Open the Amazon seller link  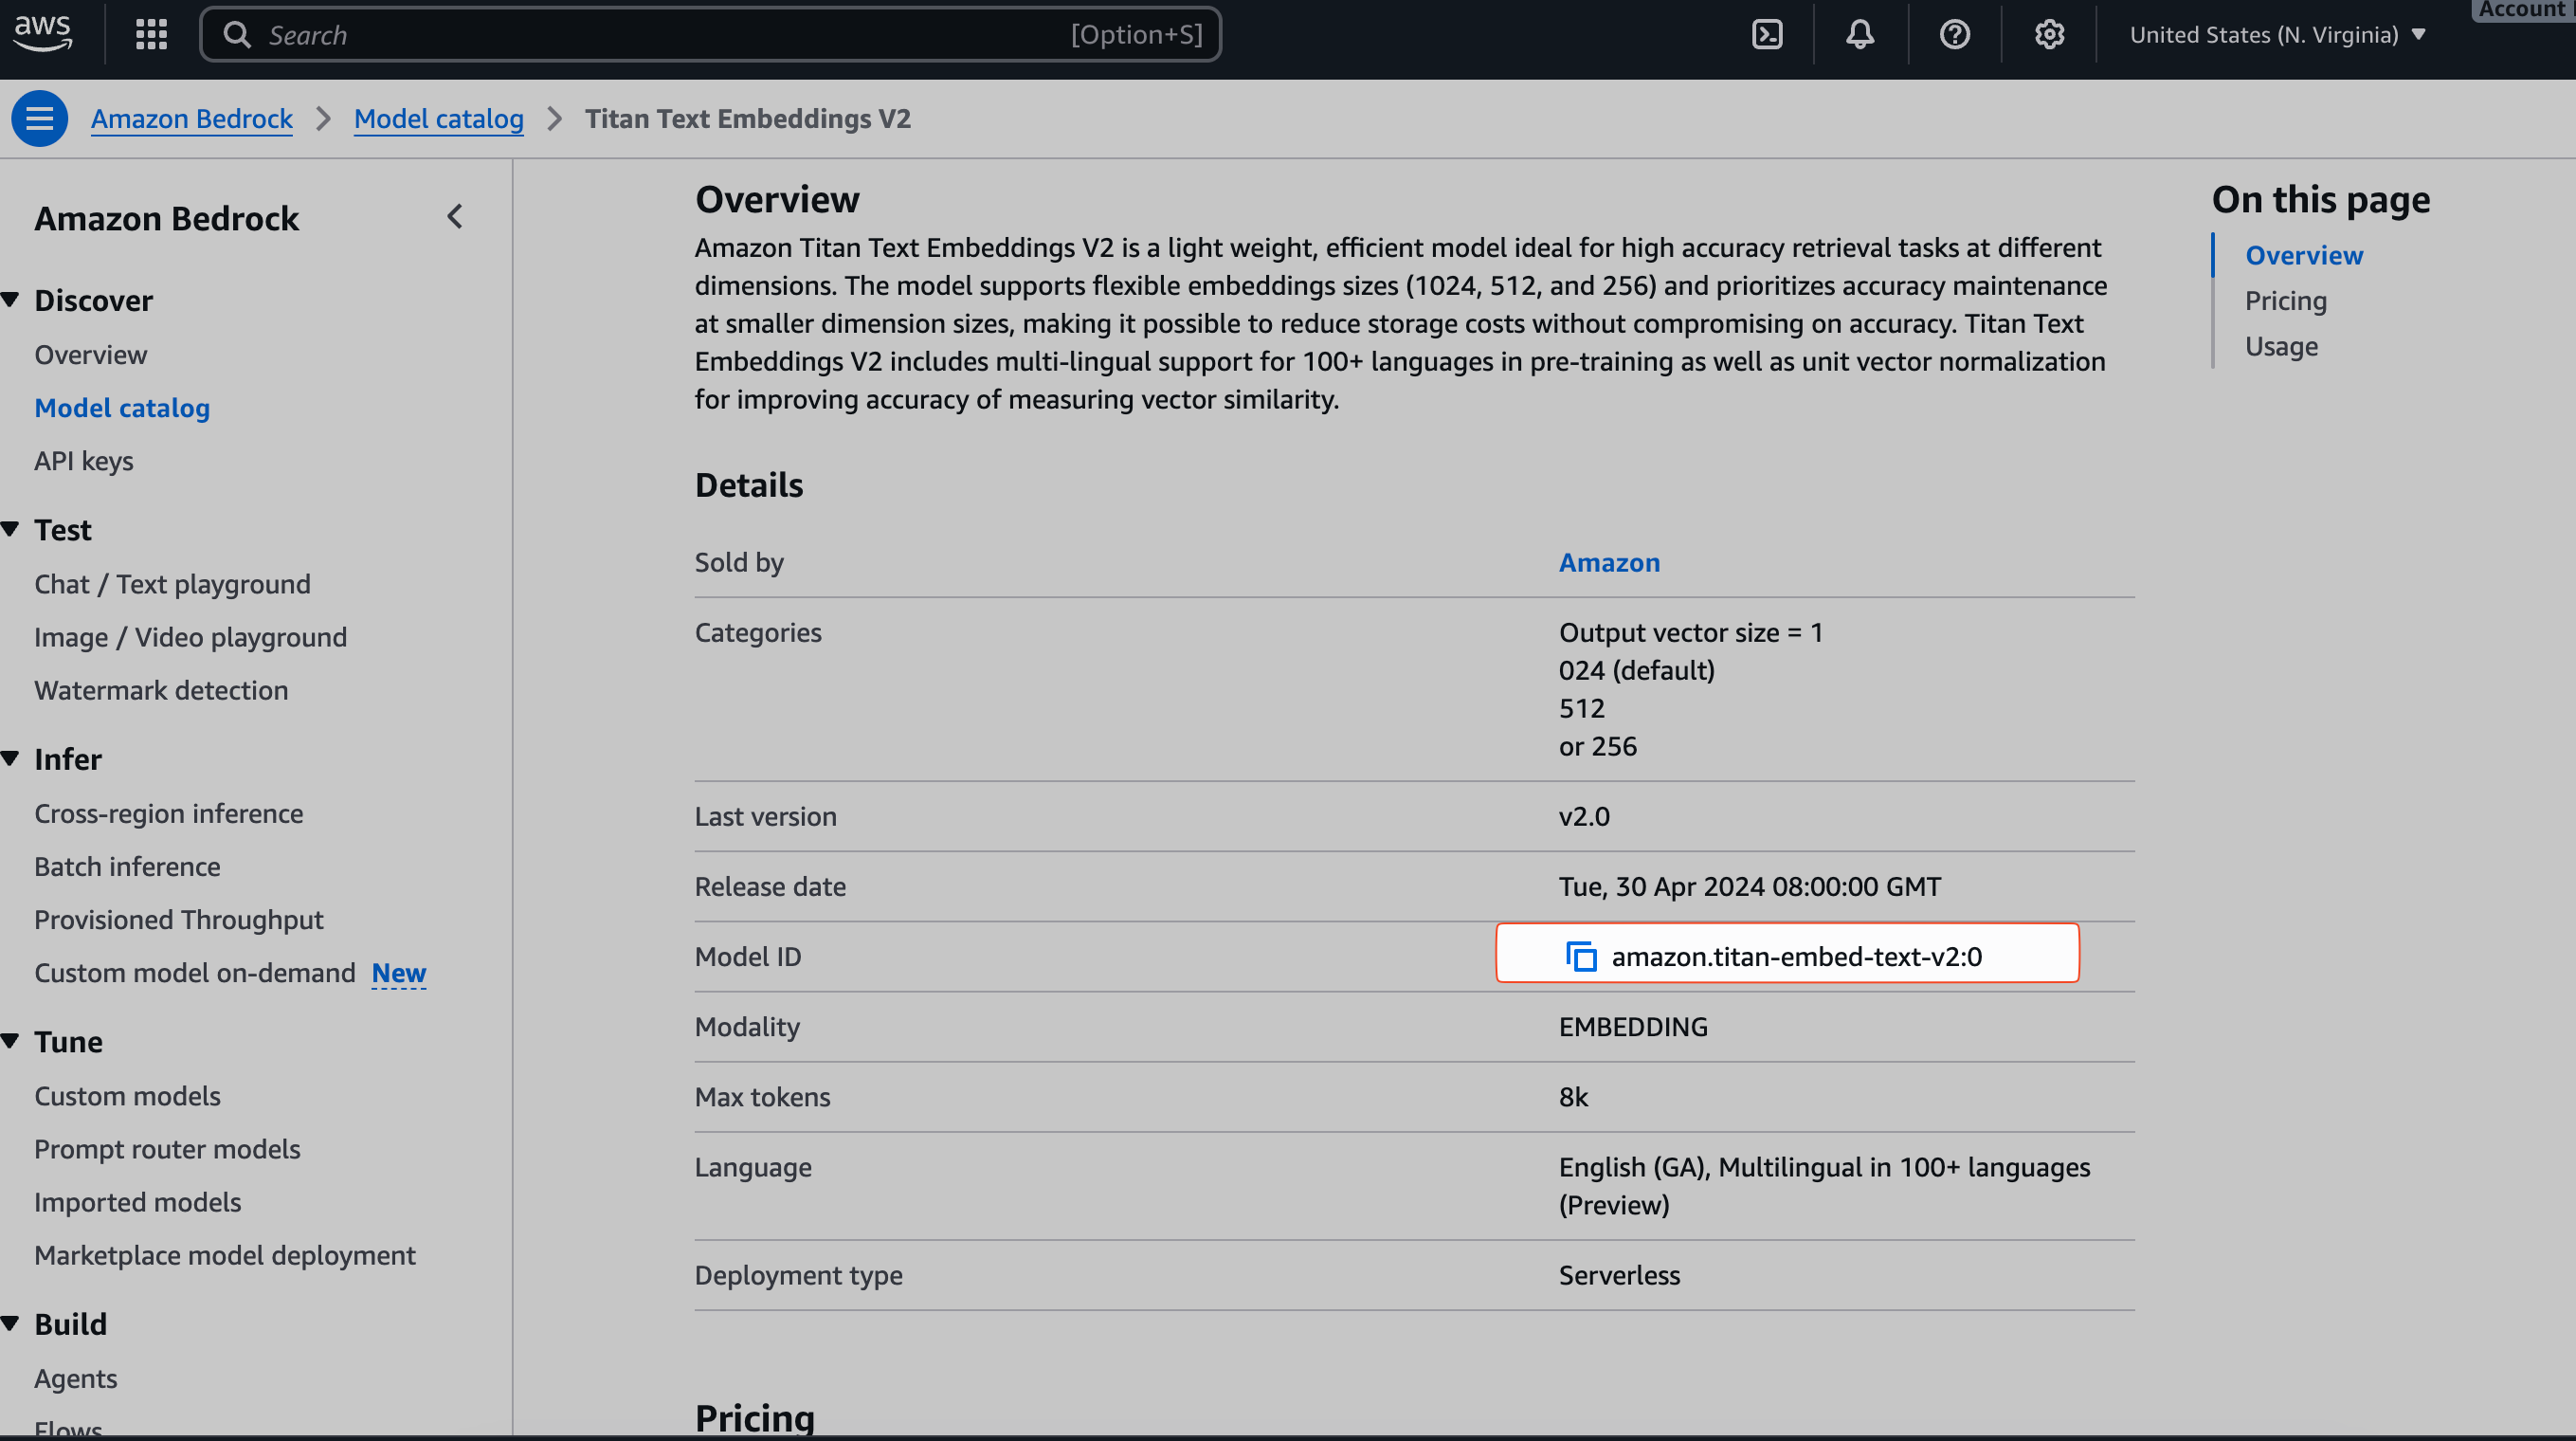click(x=1608, y=561)
